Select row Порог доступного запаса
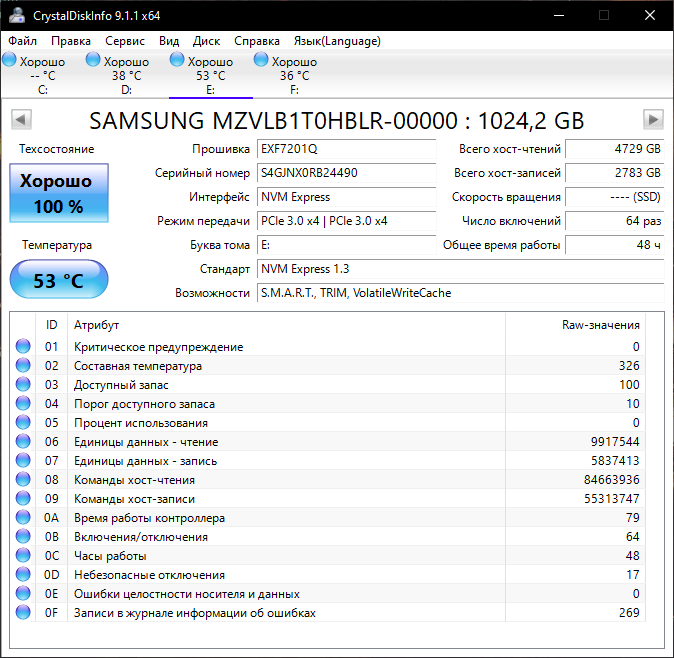Viewport: 674px width, 658px height. pos(328,403)
